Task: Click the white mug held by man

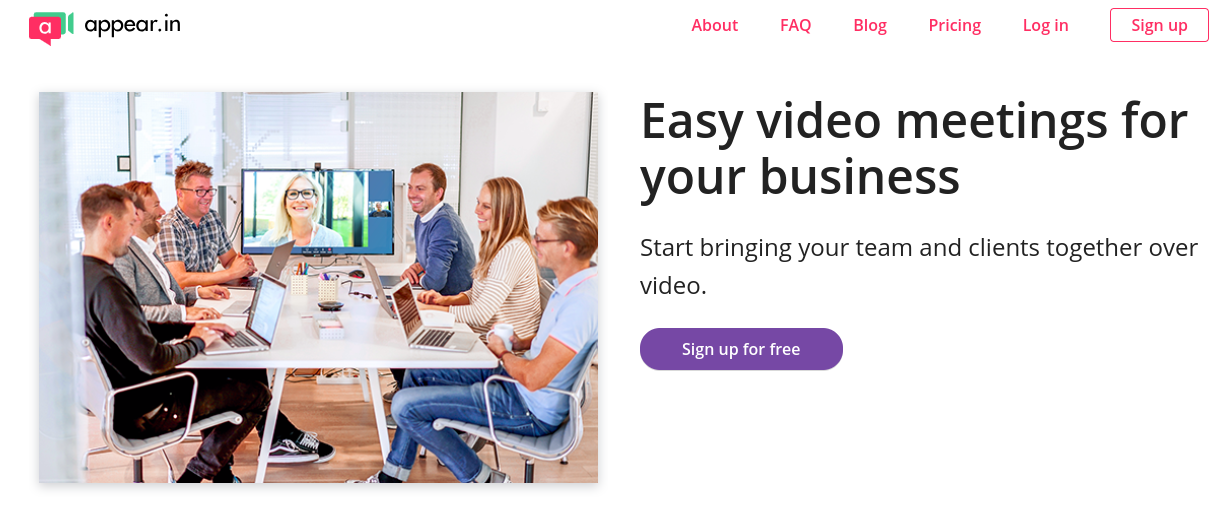Action: point(501,336)
